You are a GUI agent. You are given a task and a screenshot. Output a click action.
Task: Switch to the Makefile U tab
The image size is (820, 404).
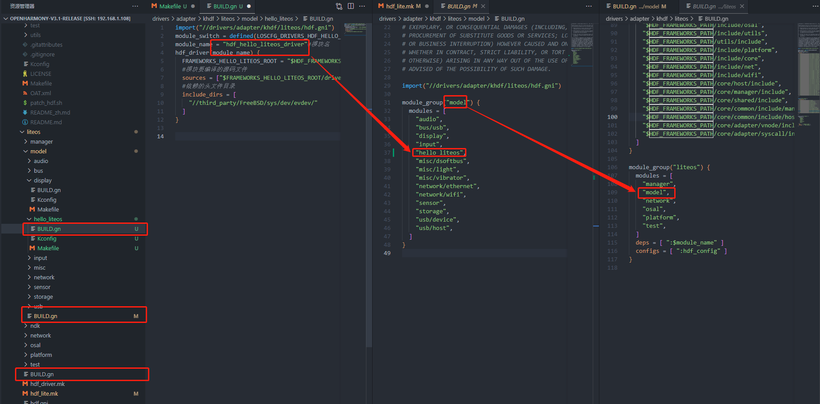pyautogui.click(x=173, y=6)
